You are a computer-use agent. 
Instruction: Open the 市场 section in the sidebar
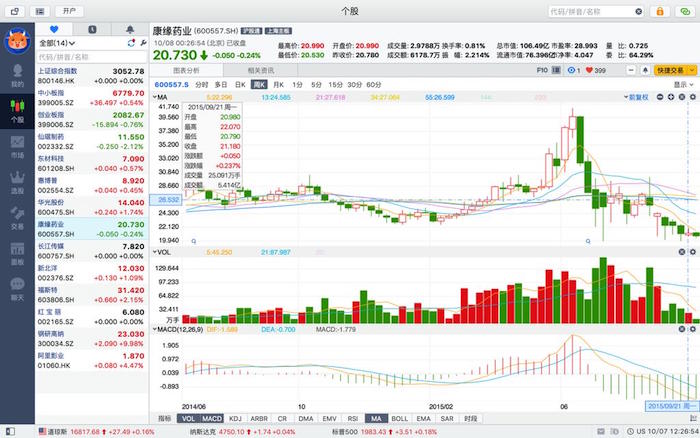point(17,147)
